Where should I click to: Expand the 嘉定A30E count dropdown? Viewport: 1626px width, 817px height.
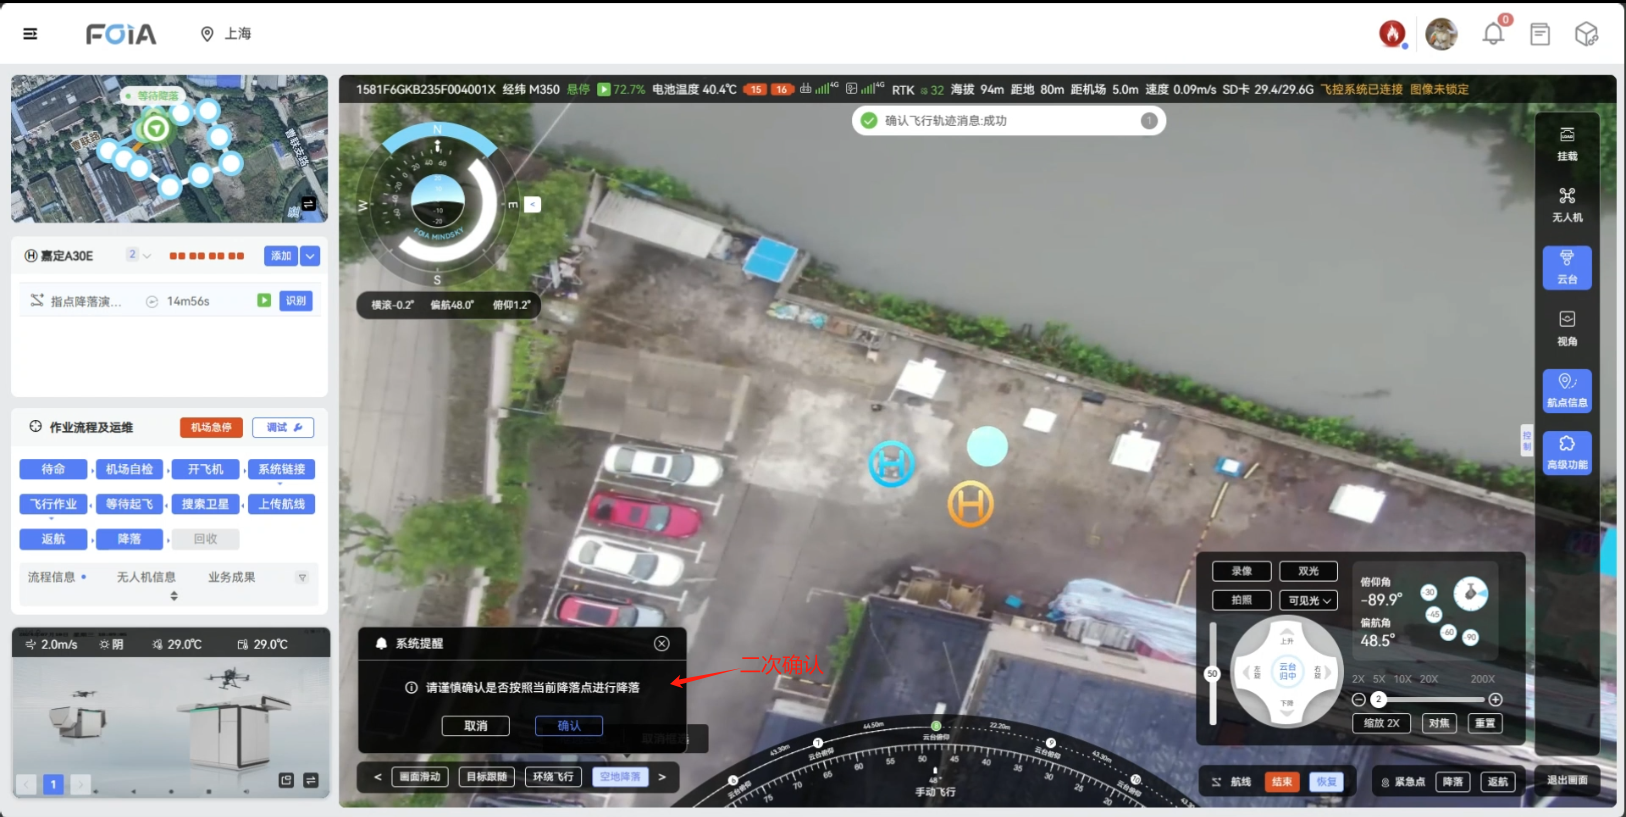click(x=139, y=256)
